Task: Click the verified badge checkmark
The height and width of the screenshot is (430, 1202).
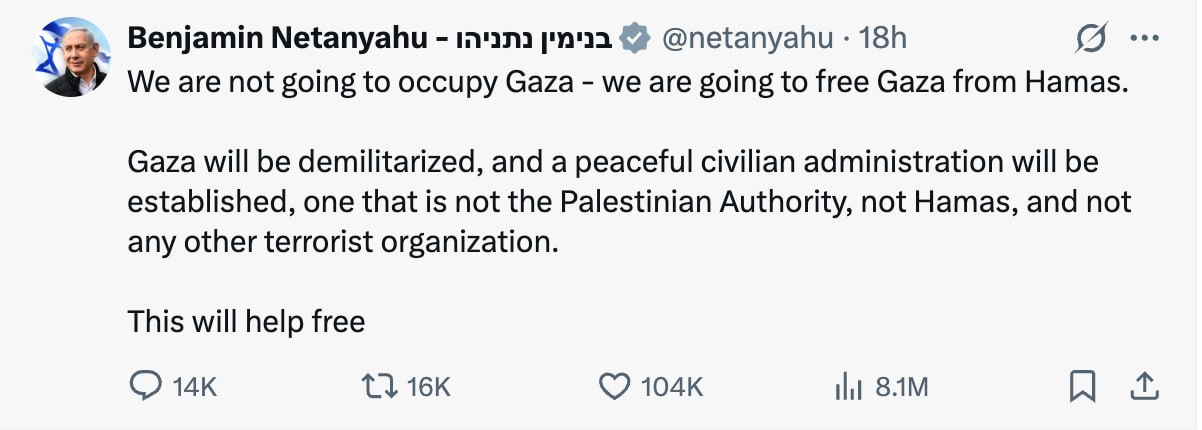Action: click(633, 39)
